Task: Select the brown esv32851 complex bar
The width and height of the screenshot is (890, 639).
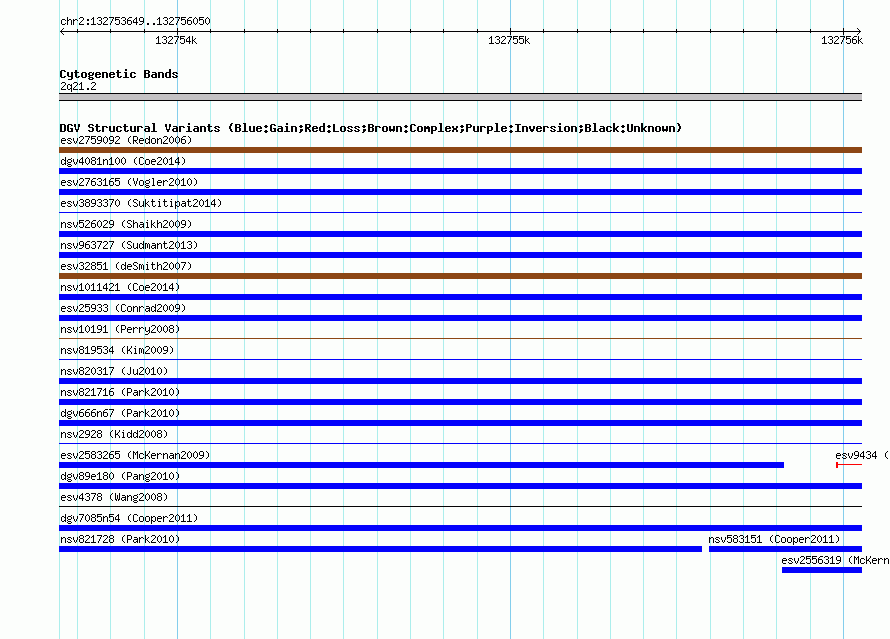Action: [x=460, y=276]
